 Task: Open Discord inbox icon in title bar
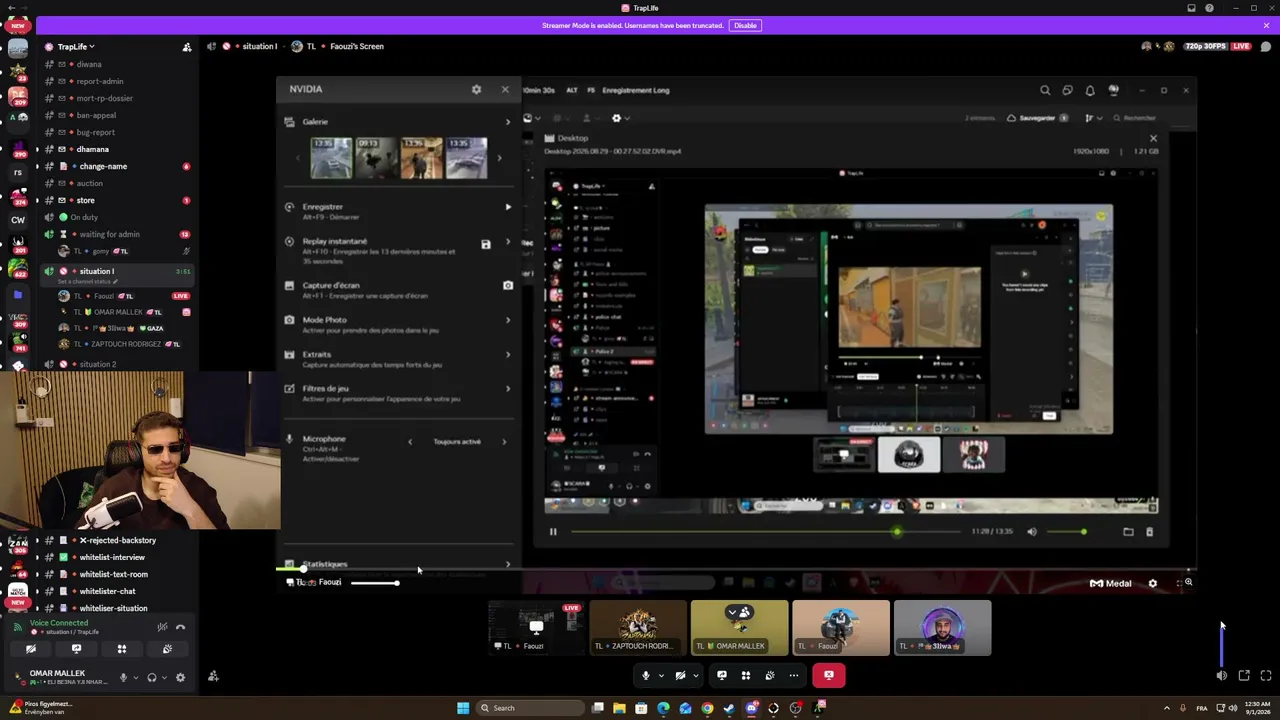(1191, 8)
